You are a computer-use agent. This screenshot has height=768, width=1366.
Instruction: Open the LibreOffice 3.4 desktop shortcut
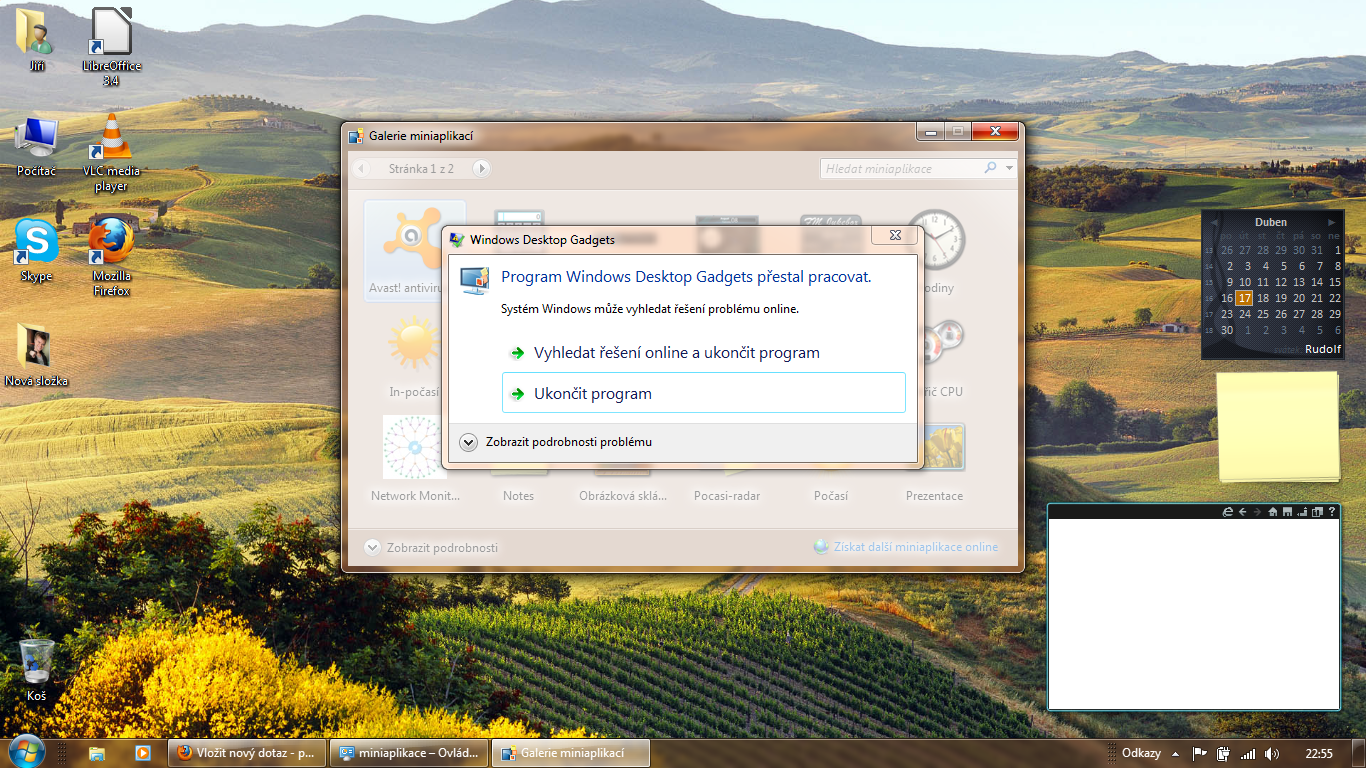coord(111,46)
